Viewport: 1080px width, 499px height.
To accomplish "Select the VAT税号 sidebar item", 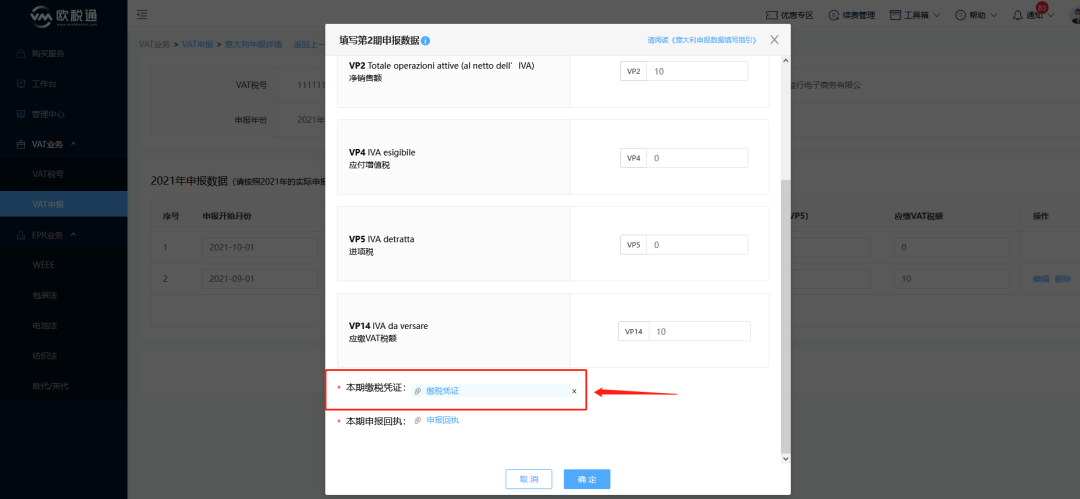I will pos(48,174).
